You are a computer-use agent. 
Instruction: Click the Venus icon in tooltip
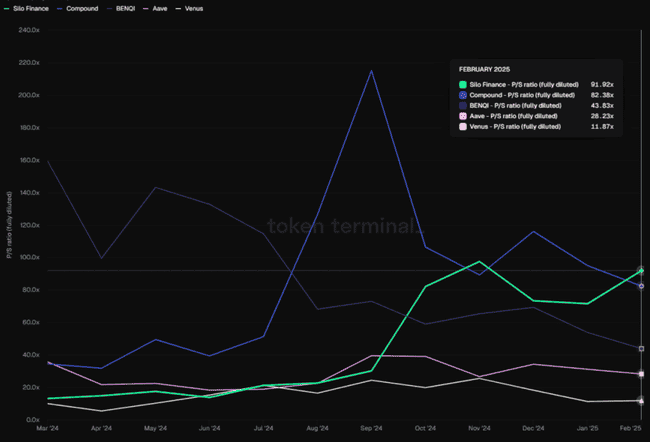point(463,127)
